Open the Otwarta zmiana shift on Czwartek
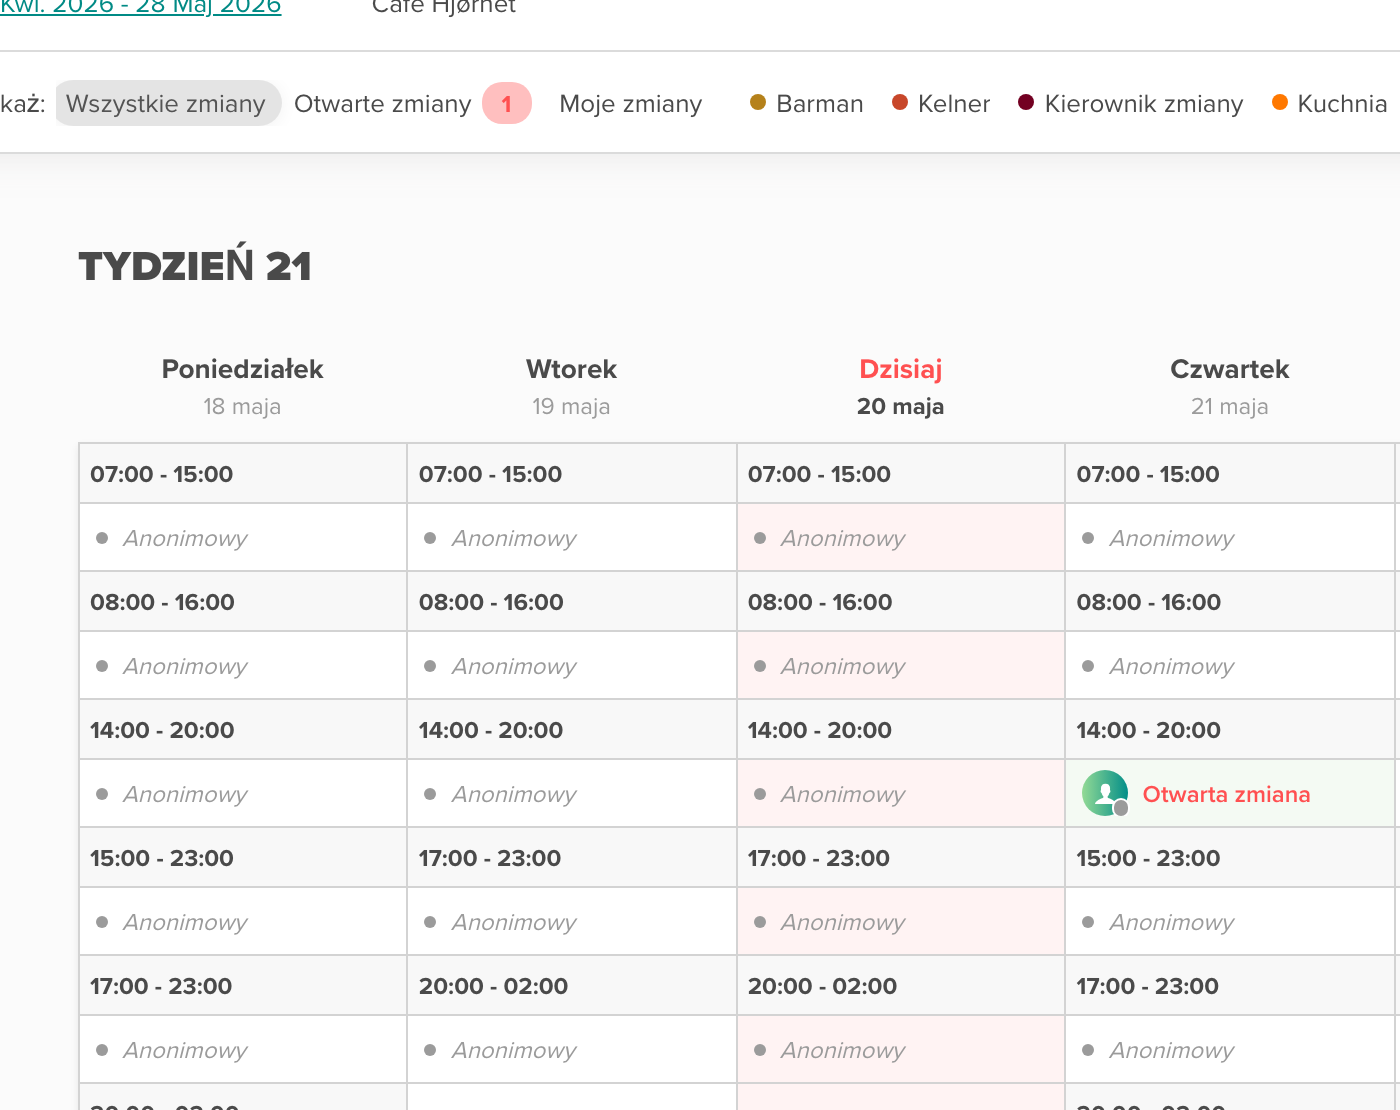This screenshot has width=1400, height=1110. (1231, 794)
